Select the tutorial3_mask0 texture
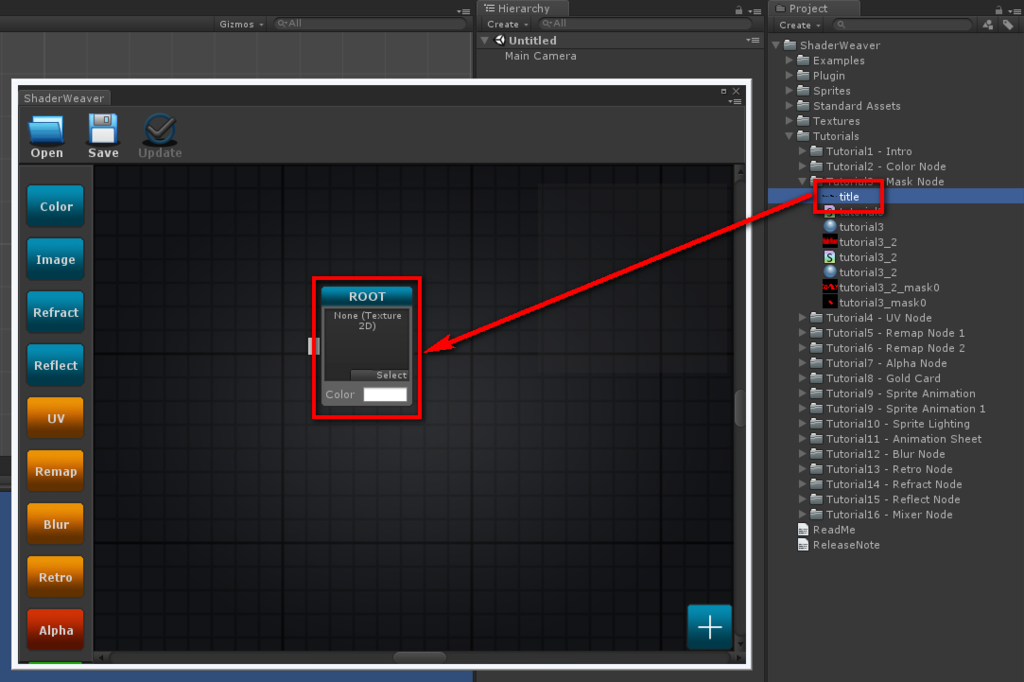 874,302
